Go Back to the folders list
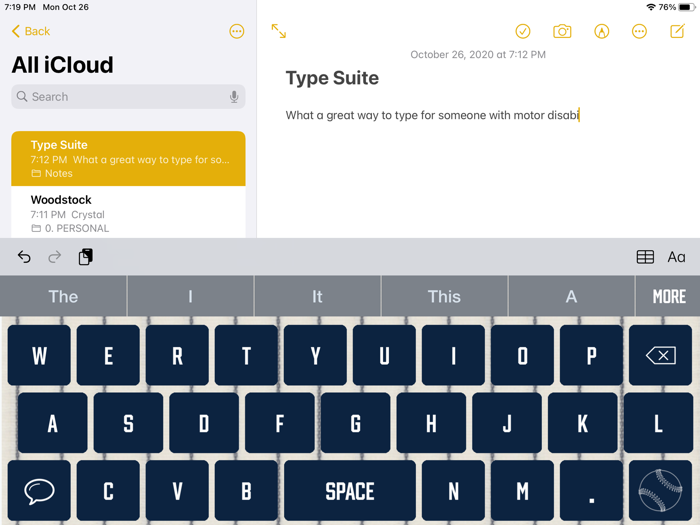This screenshot has width=700, height=525. pos(31,31)
